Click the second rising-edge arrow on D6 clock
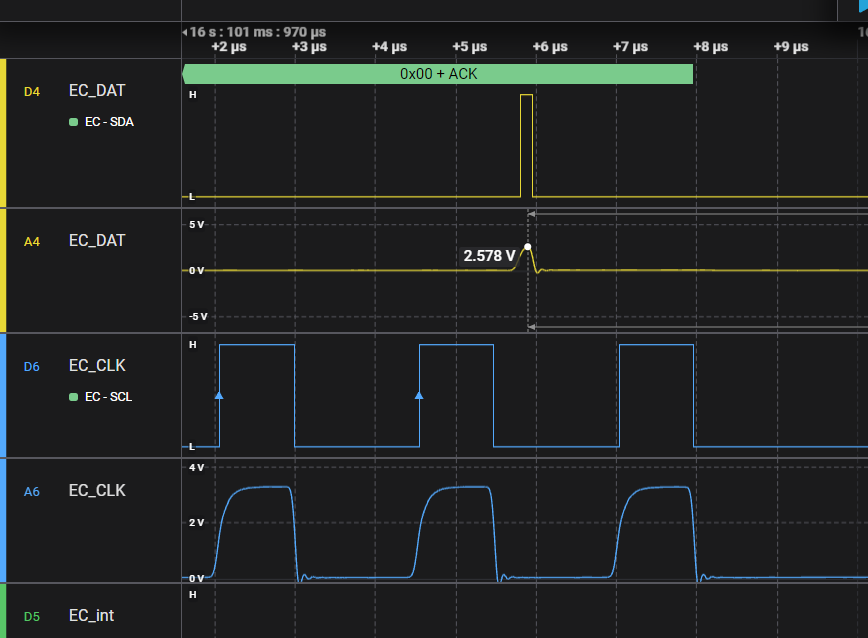Viewport: 868px width, 638px height. coord(419,396)
